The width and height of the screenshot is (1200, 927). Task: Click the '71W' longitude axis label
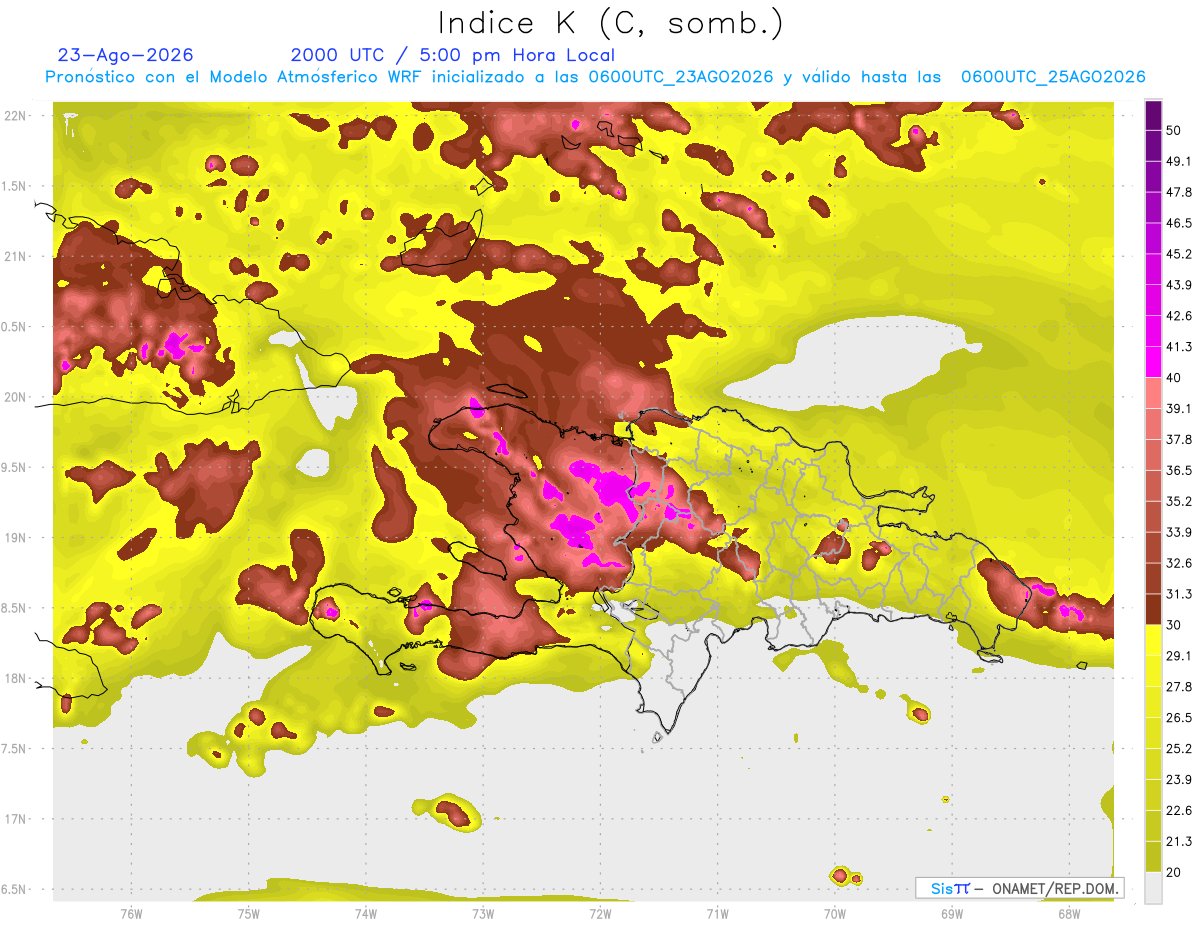[717, 913]
